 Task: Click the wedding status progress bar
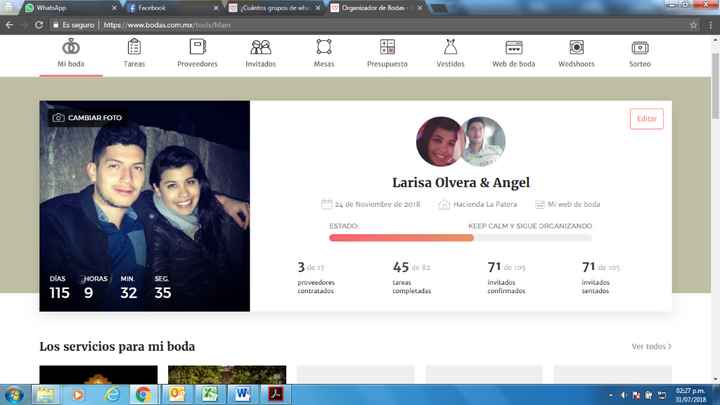(460, 238)
